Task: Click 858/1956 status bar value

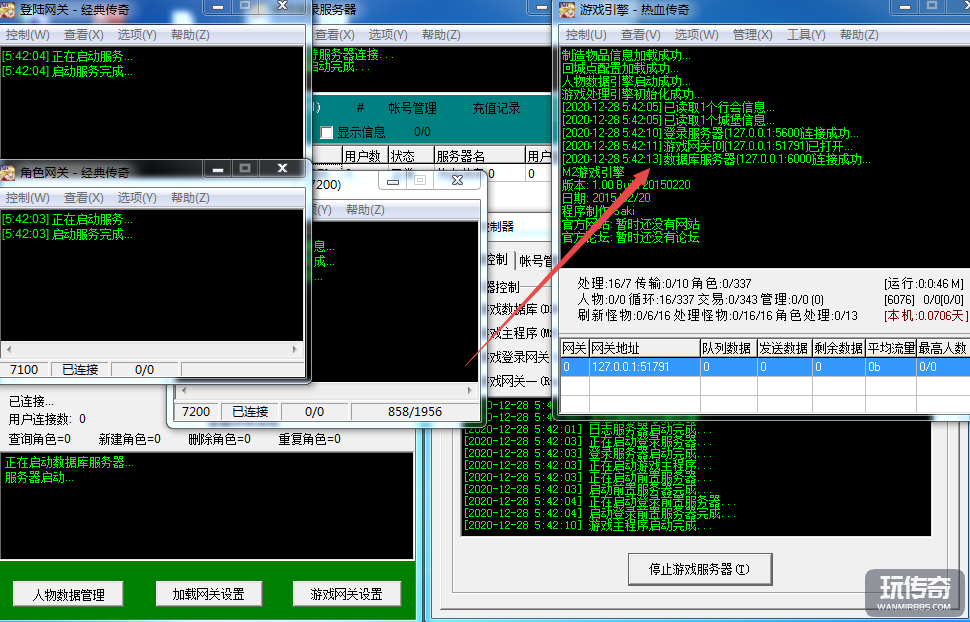Action: (x=414, y=412)
